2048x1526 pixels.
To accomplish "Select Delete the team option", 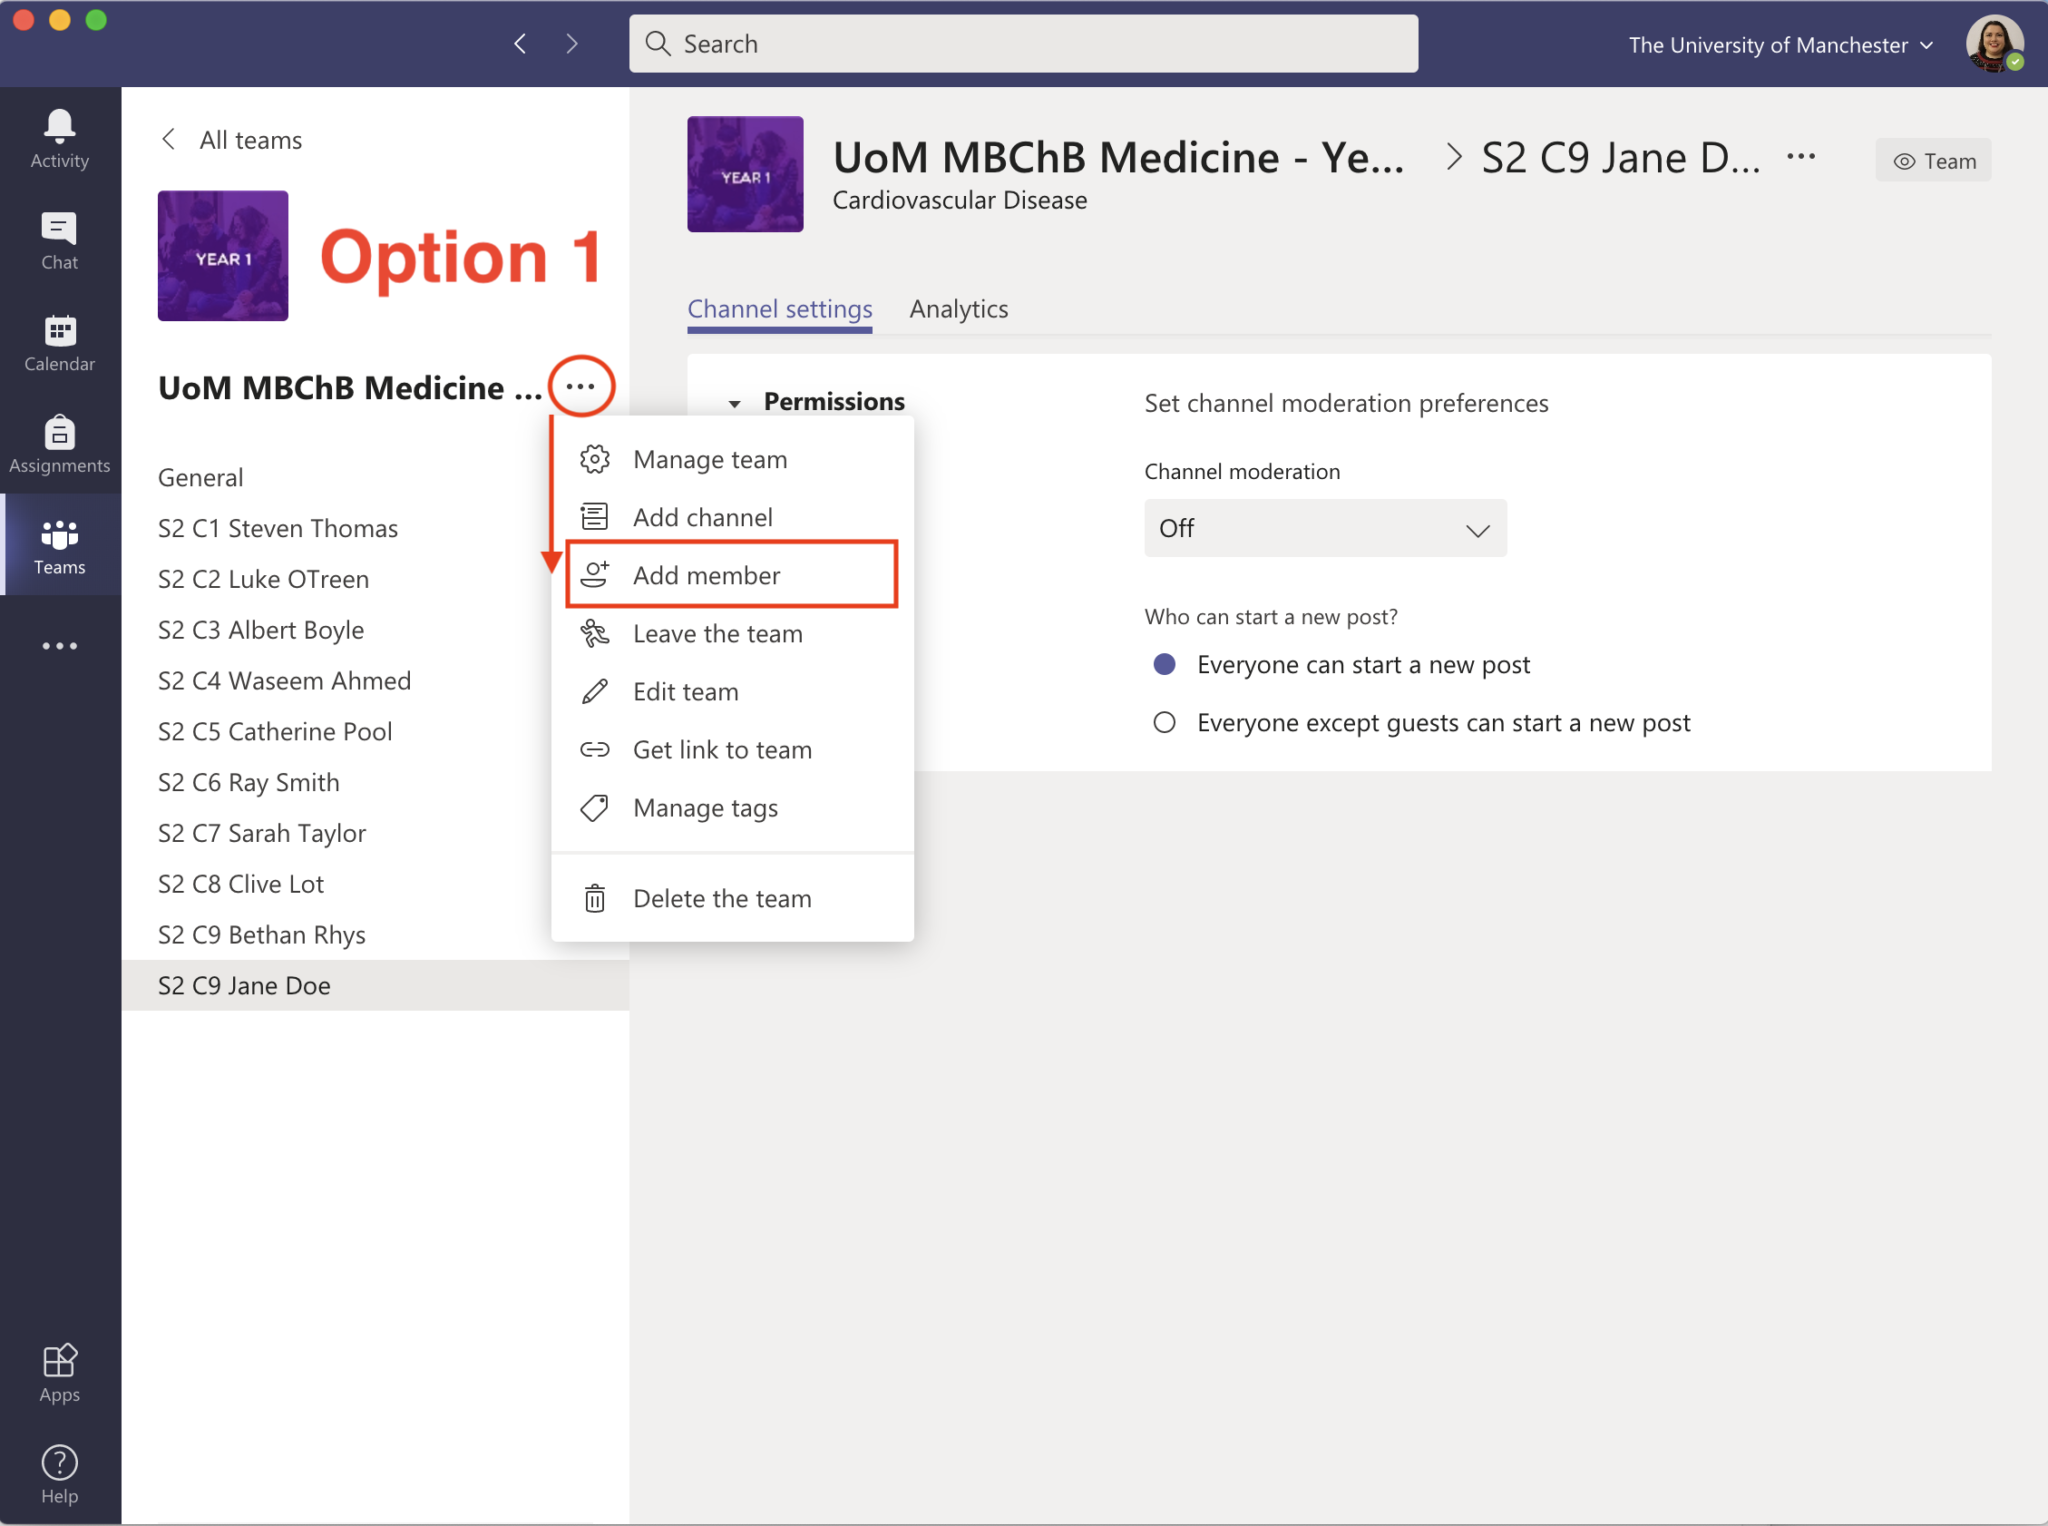I will (x=721, y=899).
